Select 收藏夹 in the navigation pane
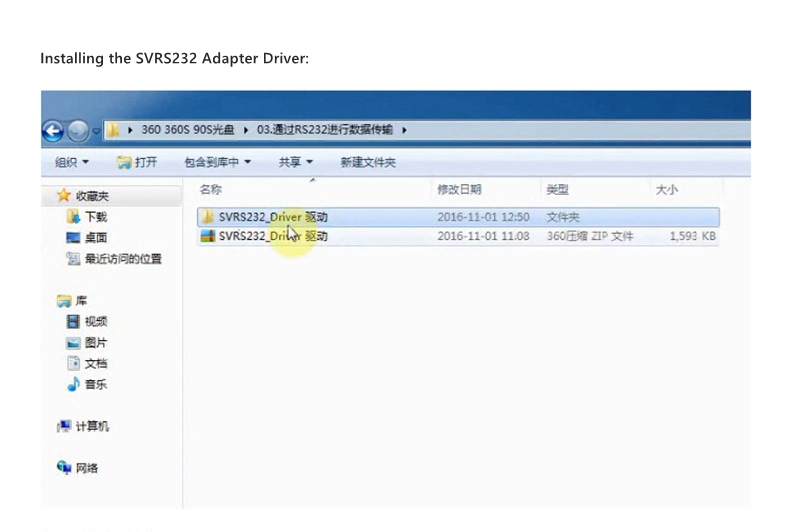The image size is (790, 532). pos(92,196)
